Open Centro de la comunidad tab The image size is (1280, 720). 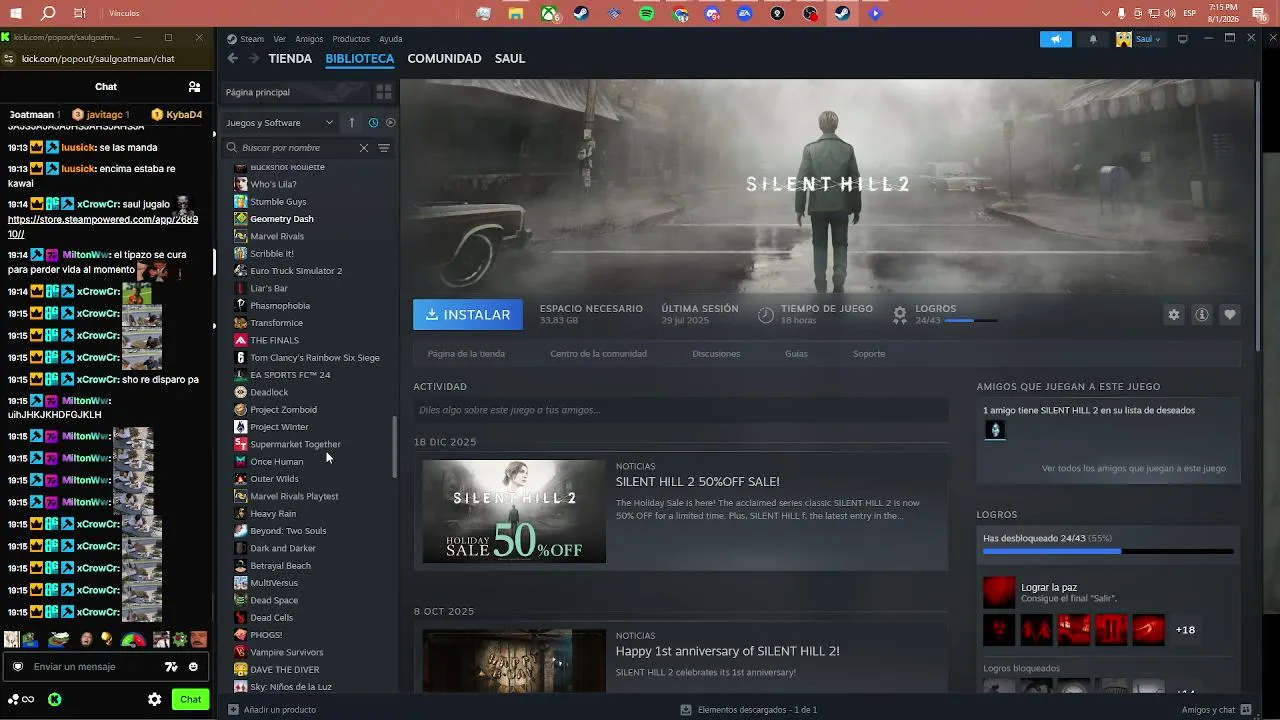(598, 354)
